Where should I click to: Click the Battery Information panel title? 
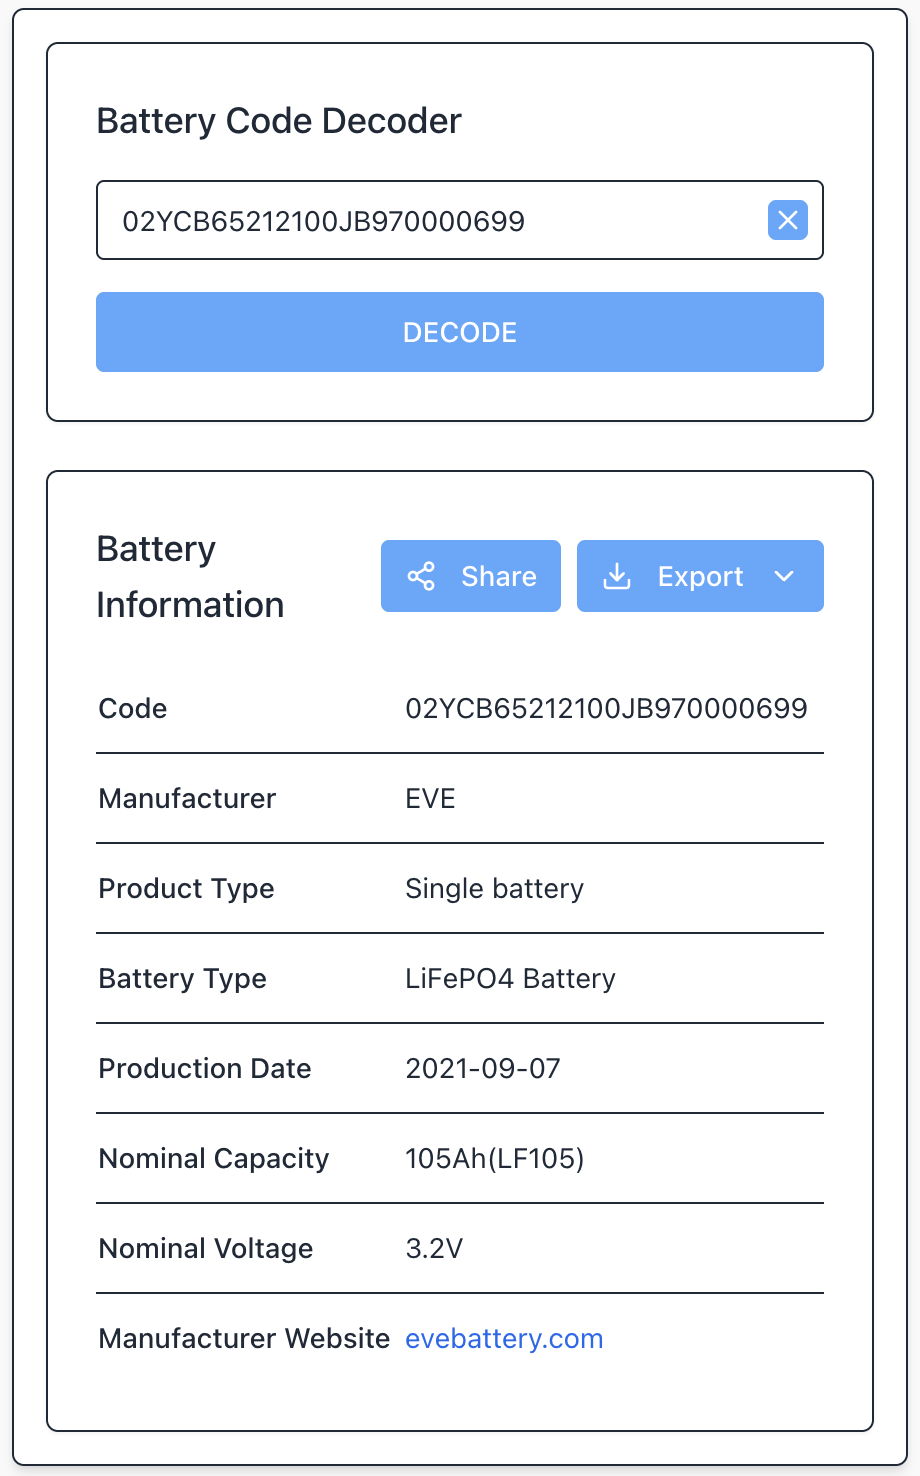[x=190, y=576]
